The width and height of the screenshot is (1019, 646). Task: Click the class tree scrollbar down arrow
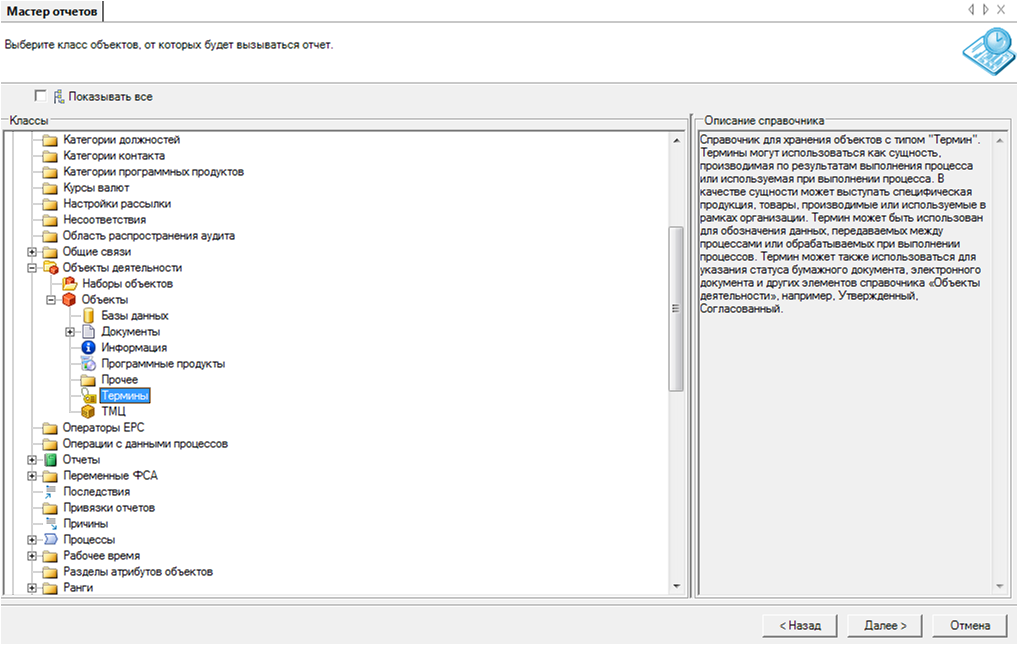(676, 586)
